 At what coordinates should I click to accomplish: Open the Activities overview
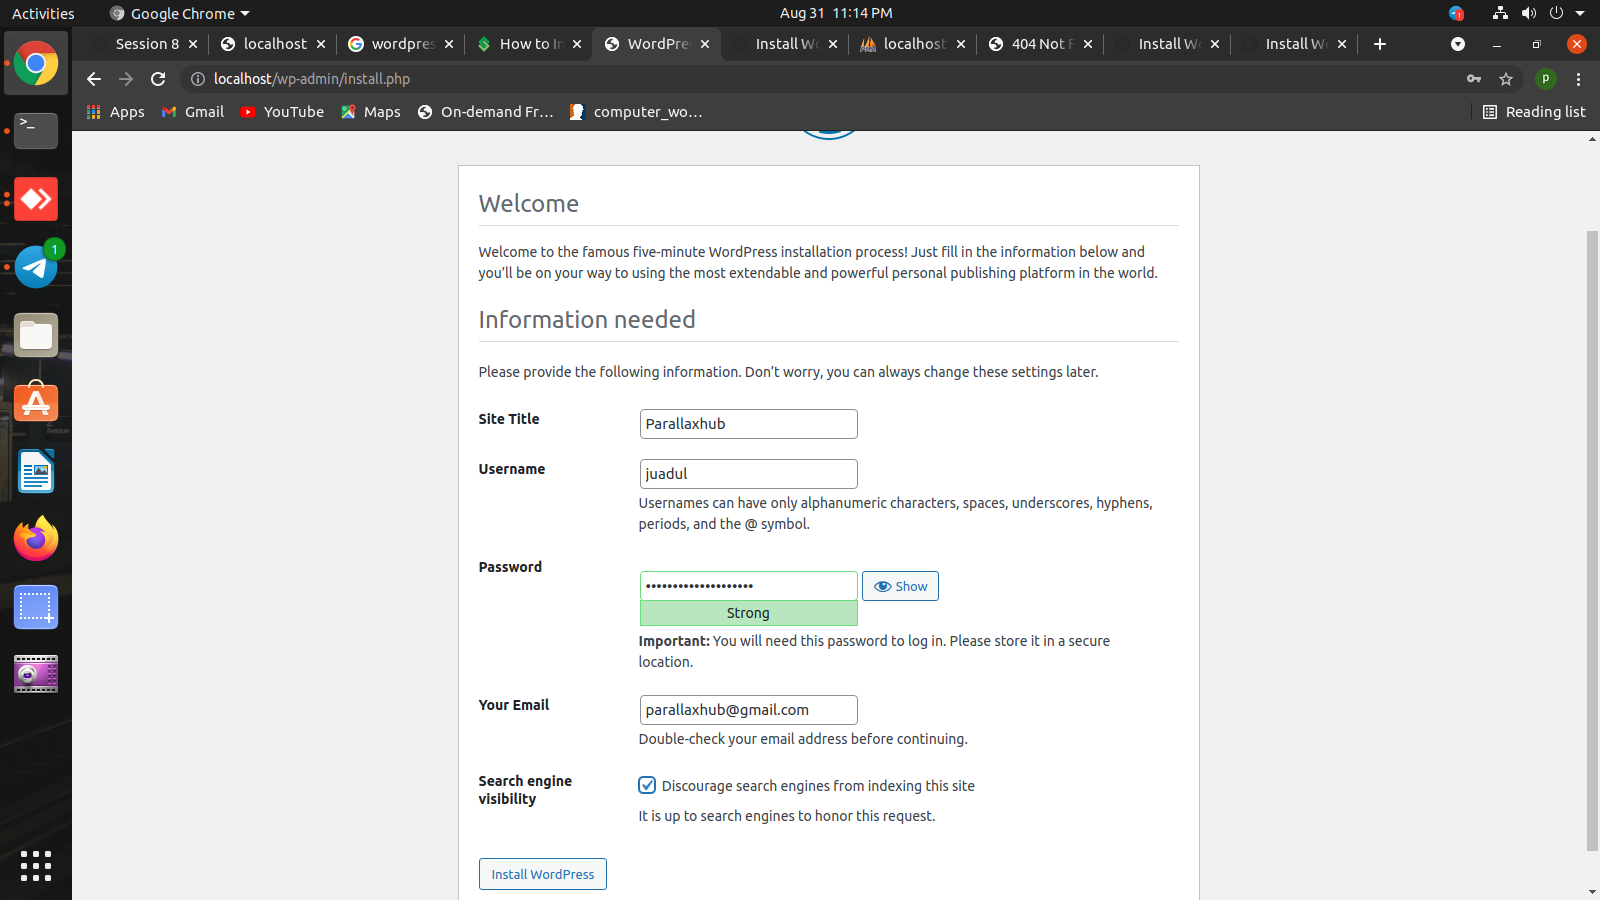click(43, 13)
